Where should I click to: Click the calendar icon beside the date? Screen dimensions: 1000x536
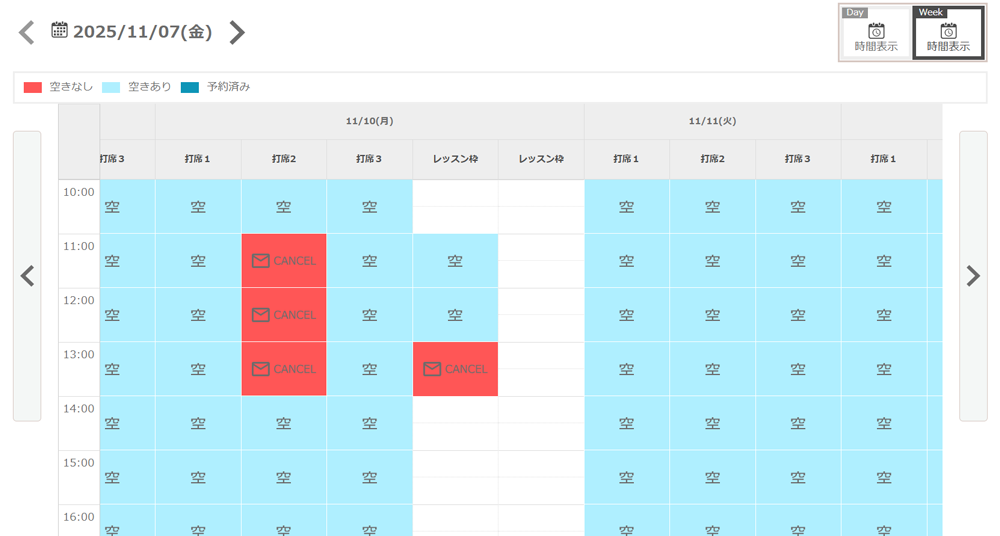coord(59,31)
